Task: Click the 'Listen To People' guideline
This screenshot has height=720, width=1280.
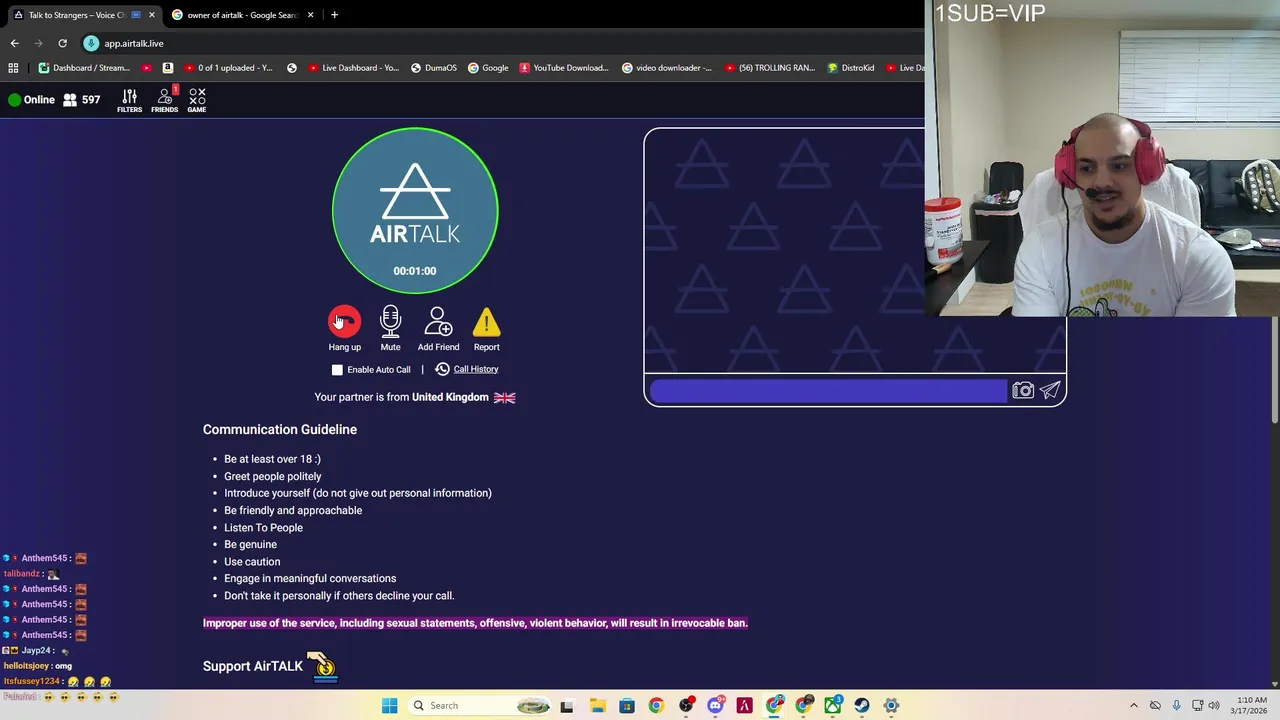Action: [263, 528]
